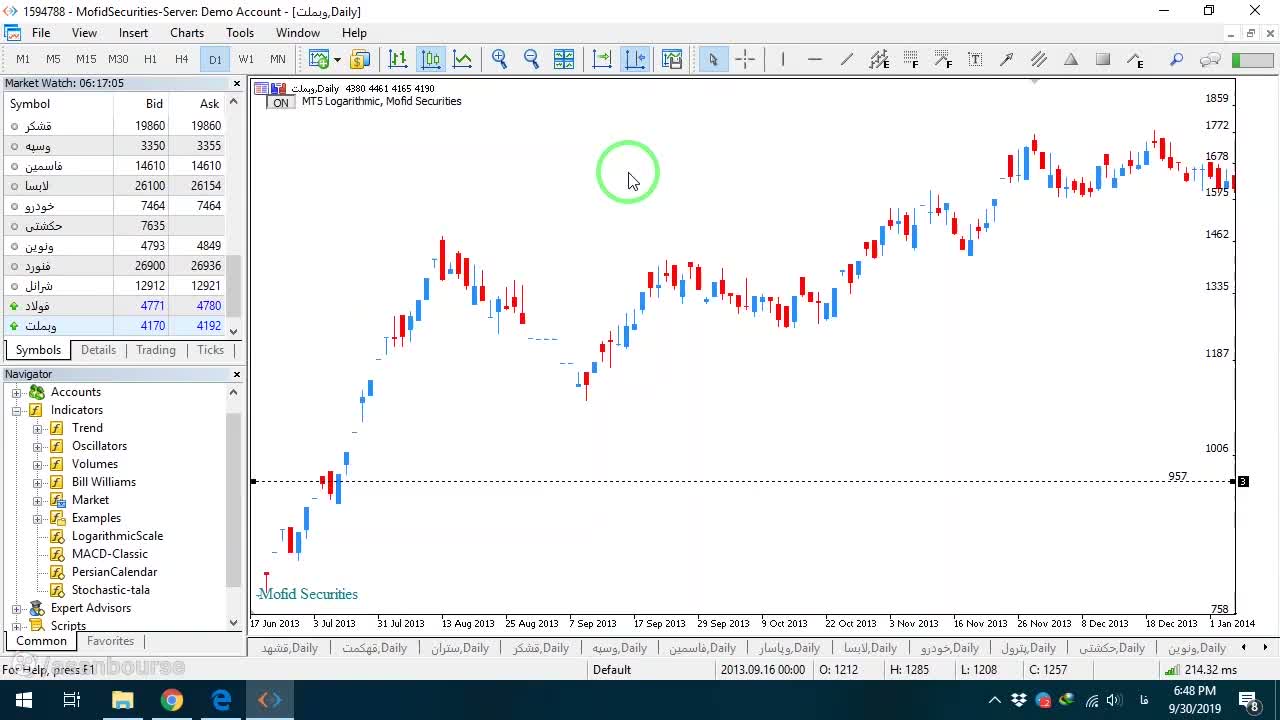
Task: Open the new chart toolbar button
Action: pyautogui.click(x=319, y=59)
